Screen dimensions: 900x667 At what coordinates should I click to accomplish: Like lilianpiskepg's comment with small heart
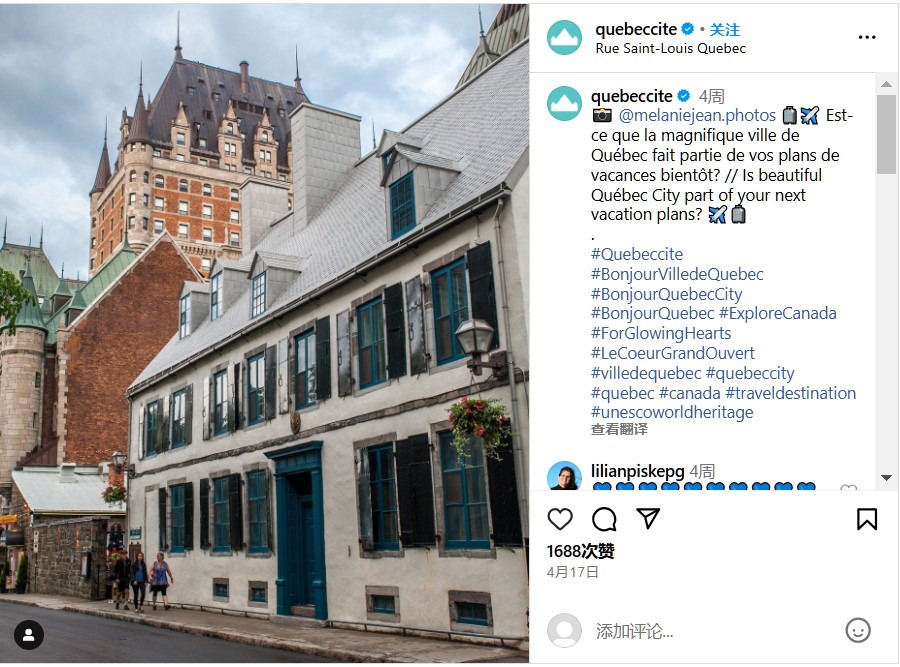(x=848, y=488)
